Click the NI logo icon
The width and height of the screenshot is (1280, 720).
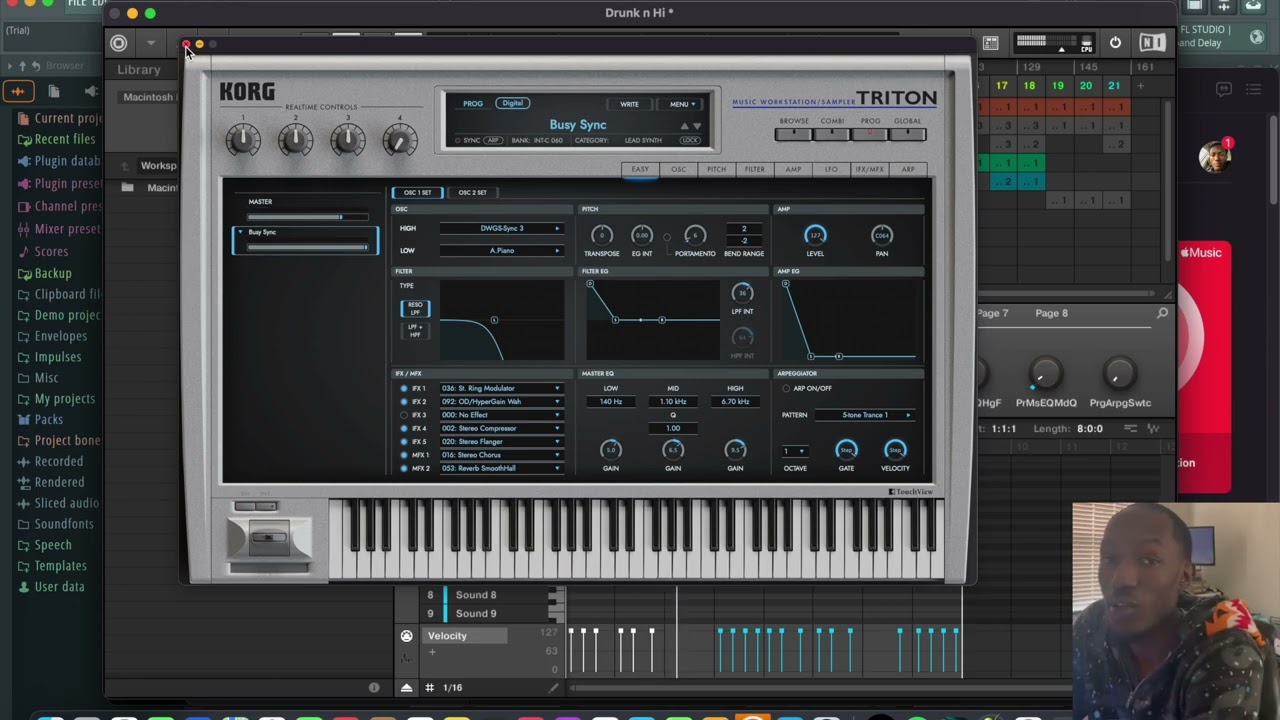click(x=1152, y=43)
